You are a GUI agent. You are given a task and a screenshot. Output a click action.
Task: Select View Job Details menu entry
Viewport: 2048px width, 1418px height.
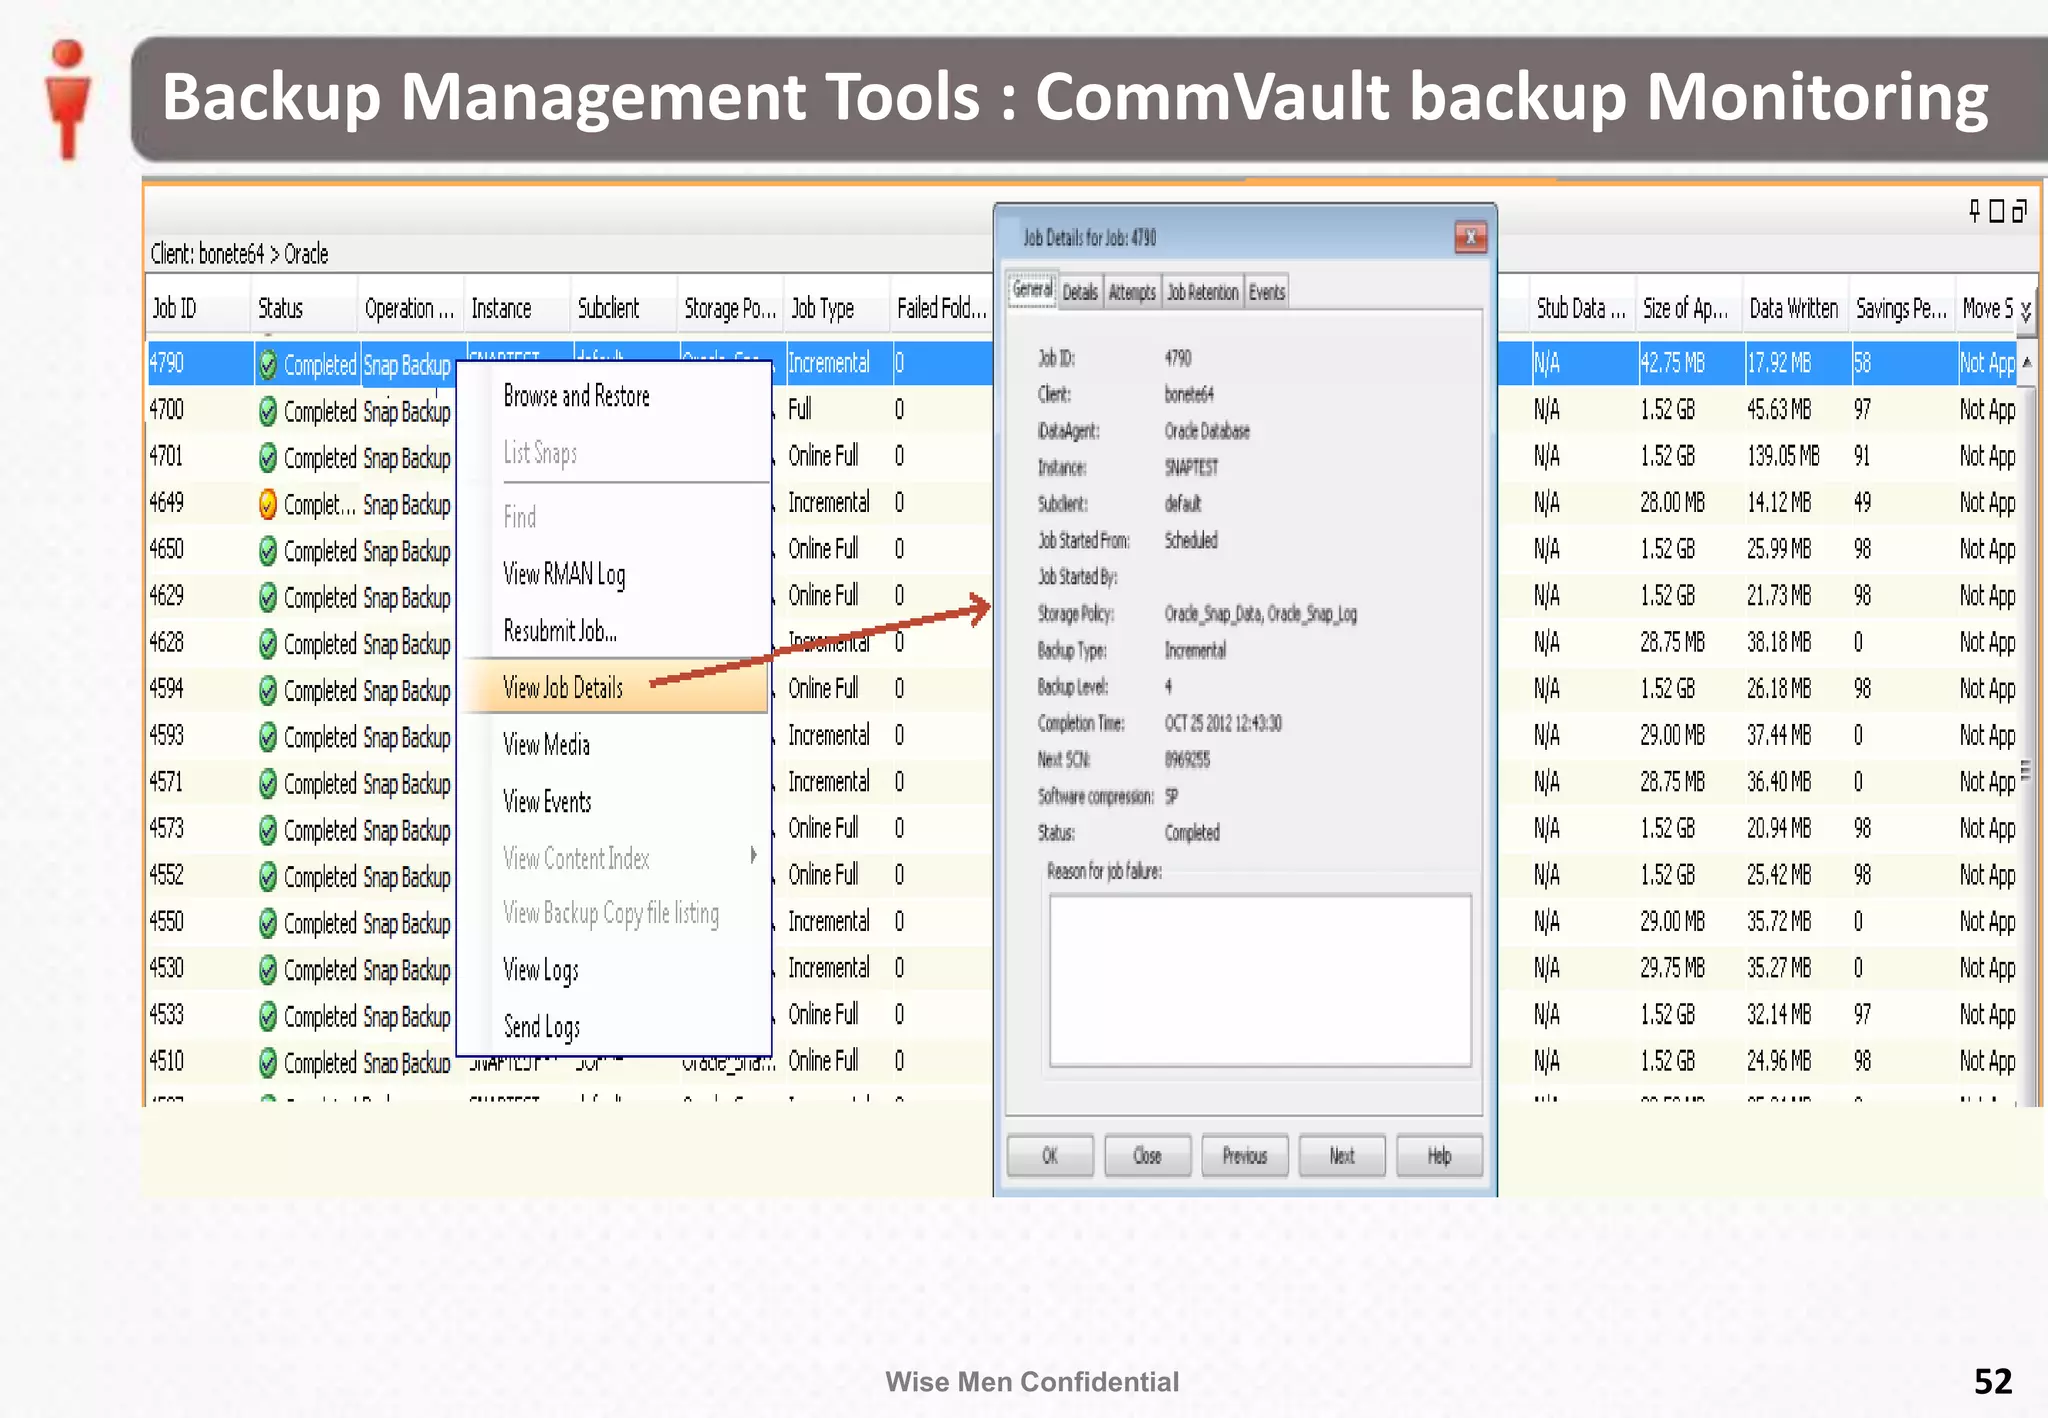[614, 687]
